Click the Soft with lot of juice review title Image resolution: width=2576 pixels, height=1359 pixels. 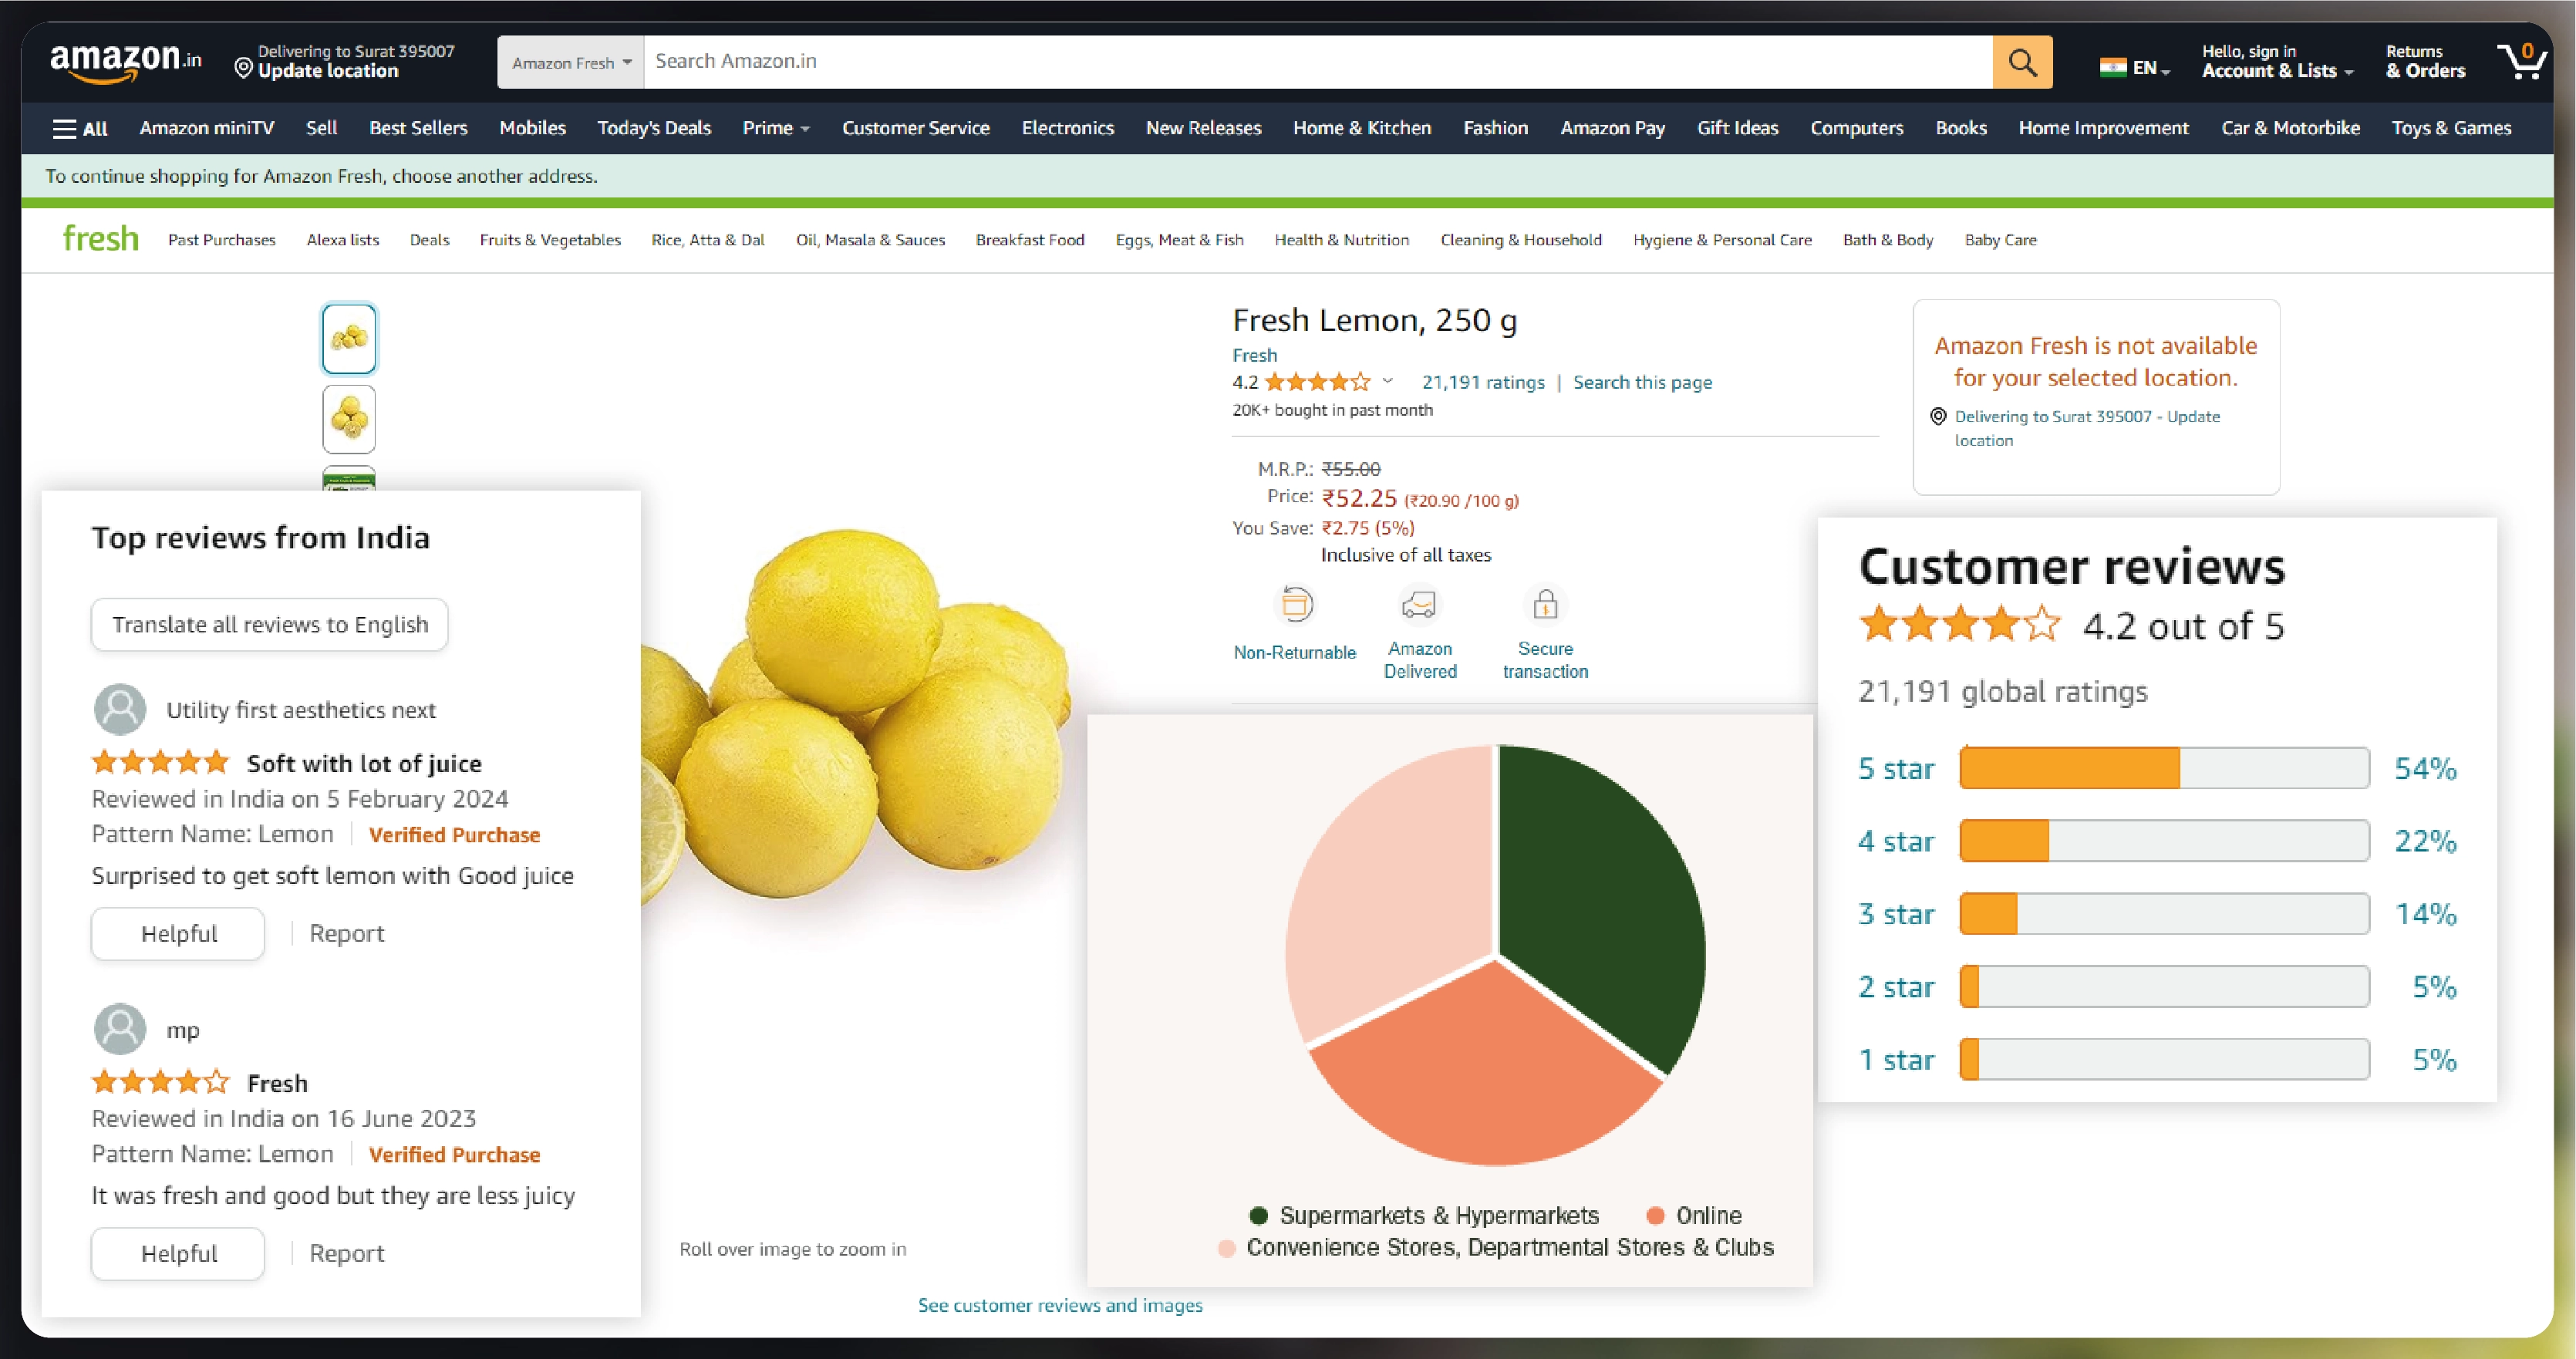364,763
